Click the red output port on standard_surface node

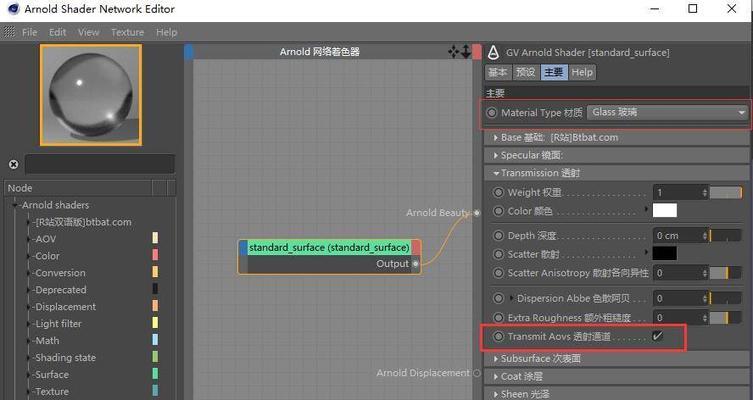tap(416, 247)
